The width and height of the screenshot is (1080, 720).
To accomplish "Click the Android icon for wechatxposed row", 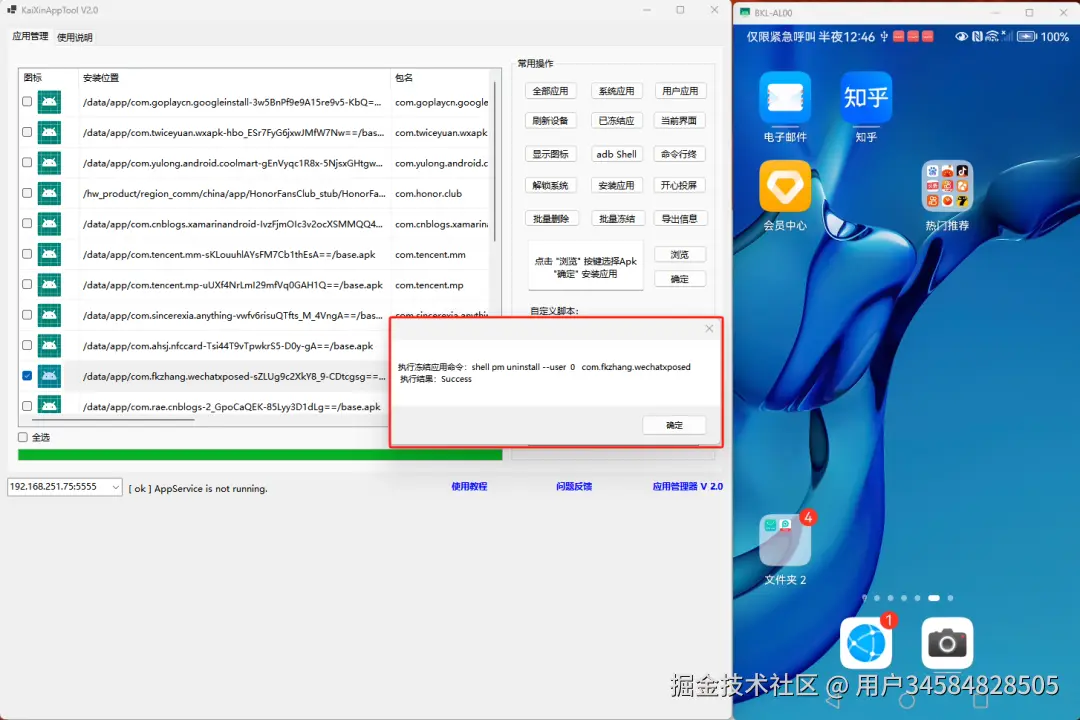I will (49, 376).
